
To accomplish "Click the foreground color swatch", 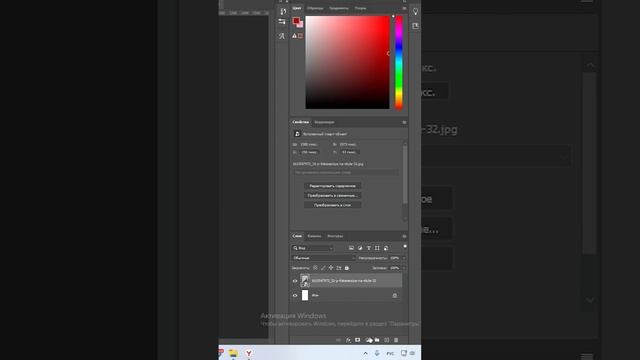I will point(296,20).
